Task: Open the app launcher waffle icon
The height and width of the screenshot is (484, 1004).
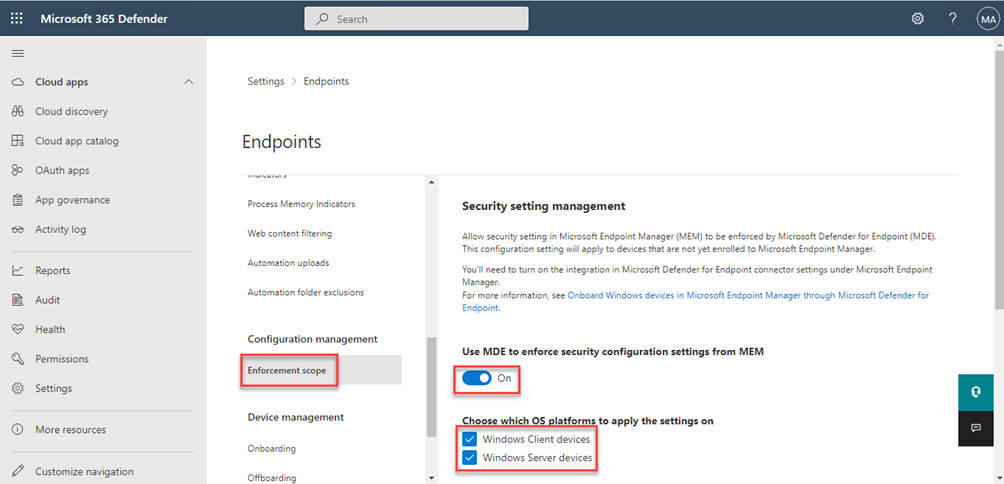Action: tap(17, 19)
